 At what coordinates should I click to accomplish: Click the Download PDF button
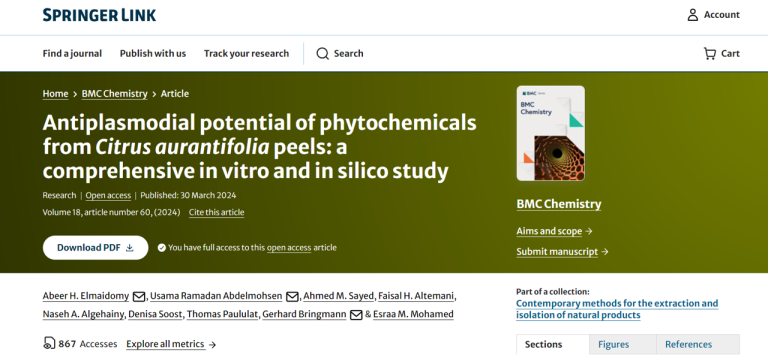click(96, 248)
